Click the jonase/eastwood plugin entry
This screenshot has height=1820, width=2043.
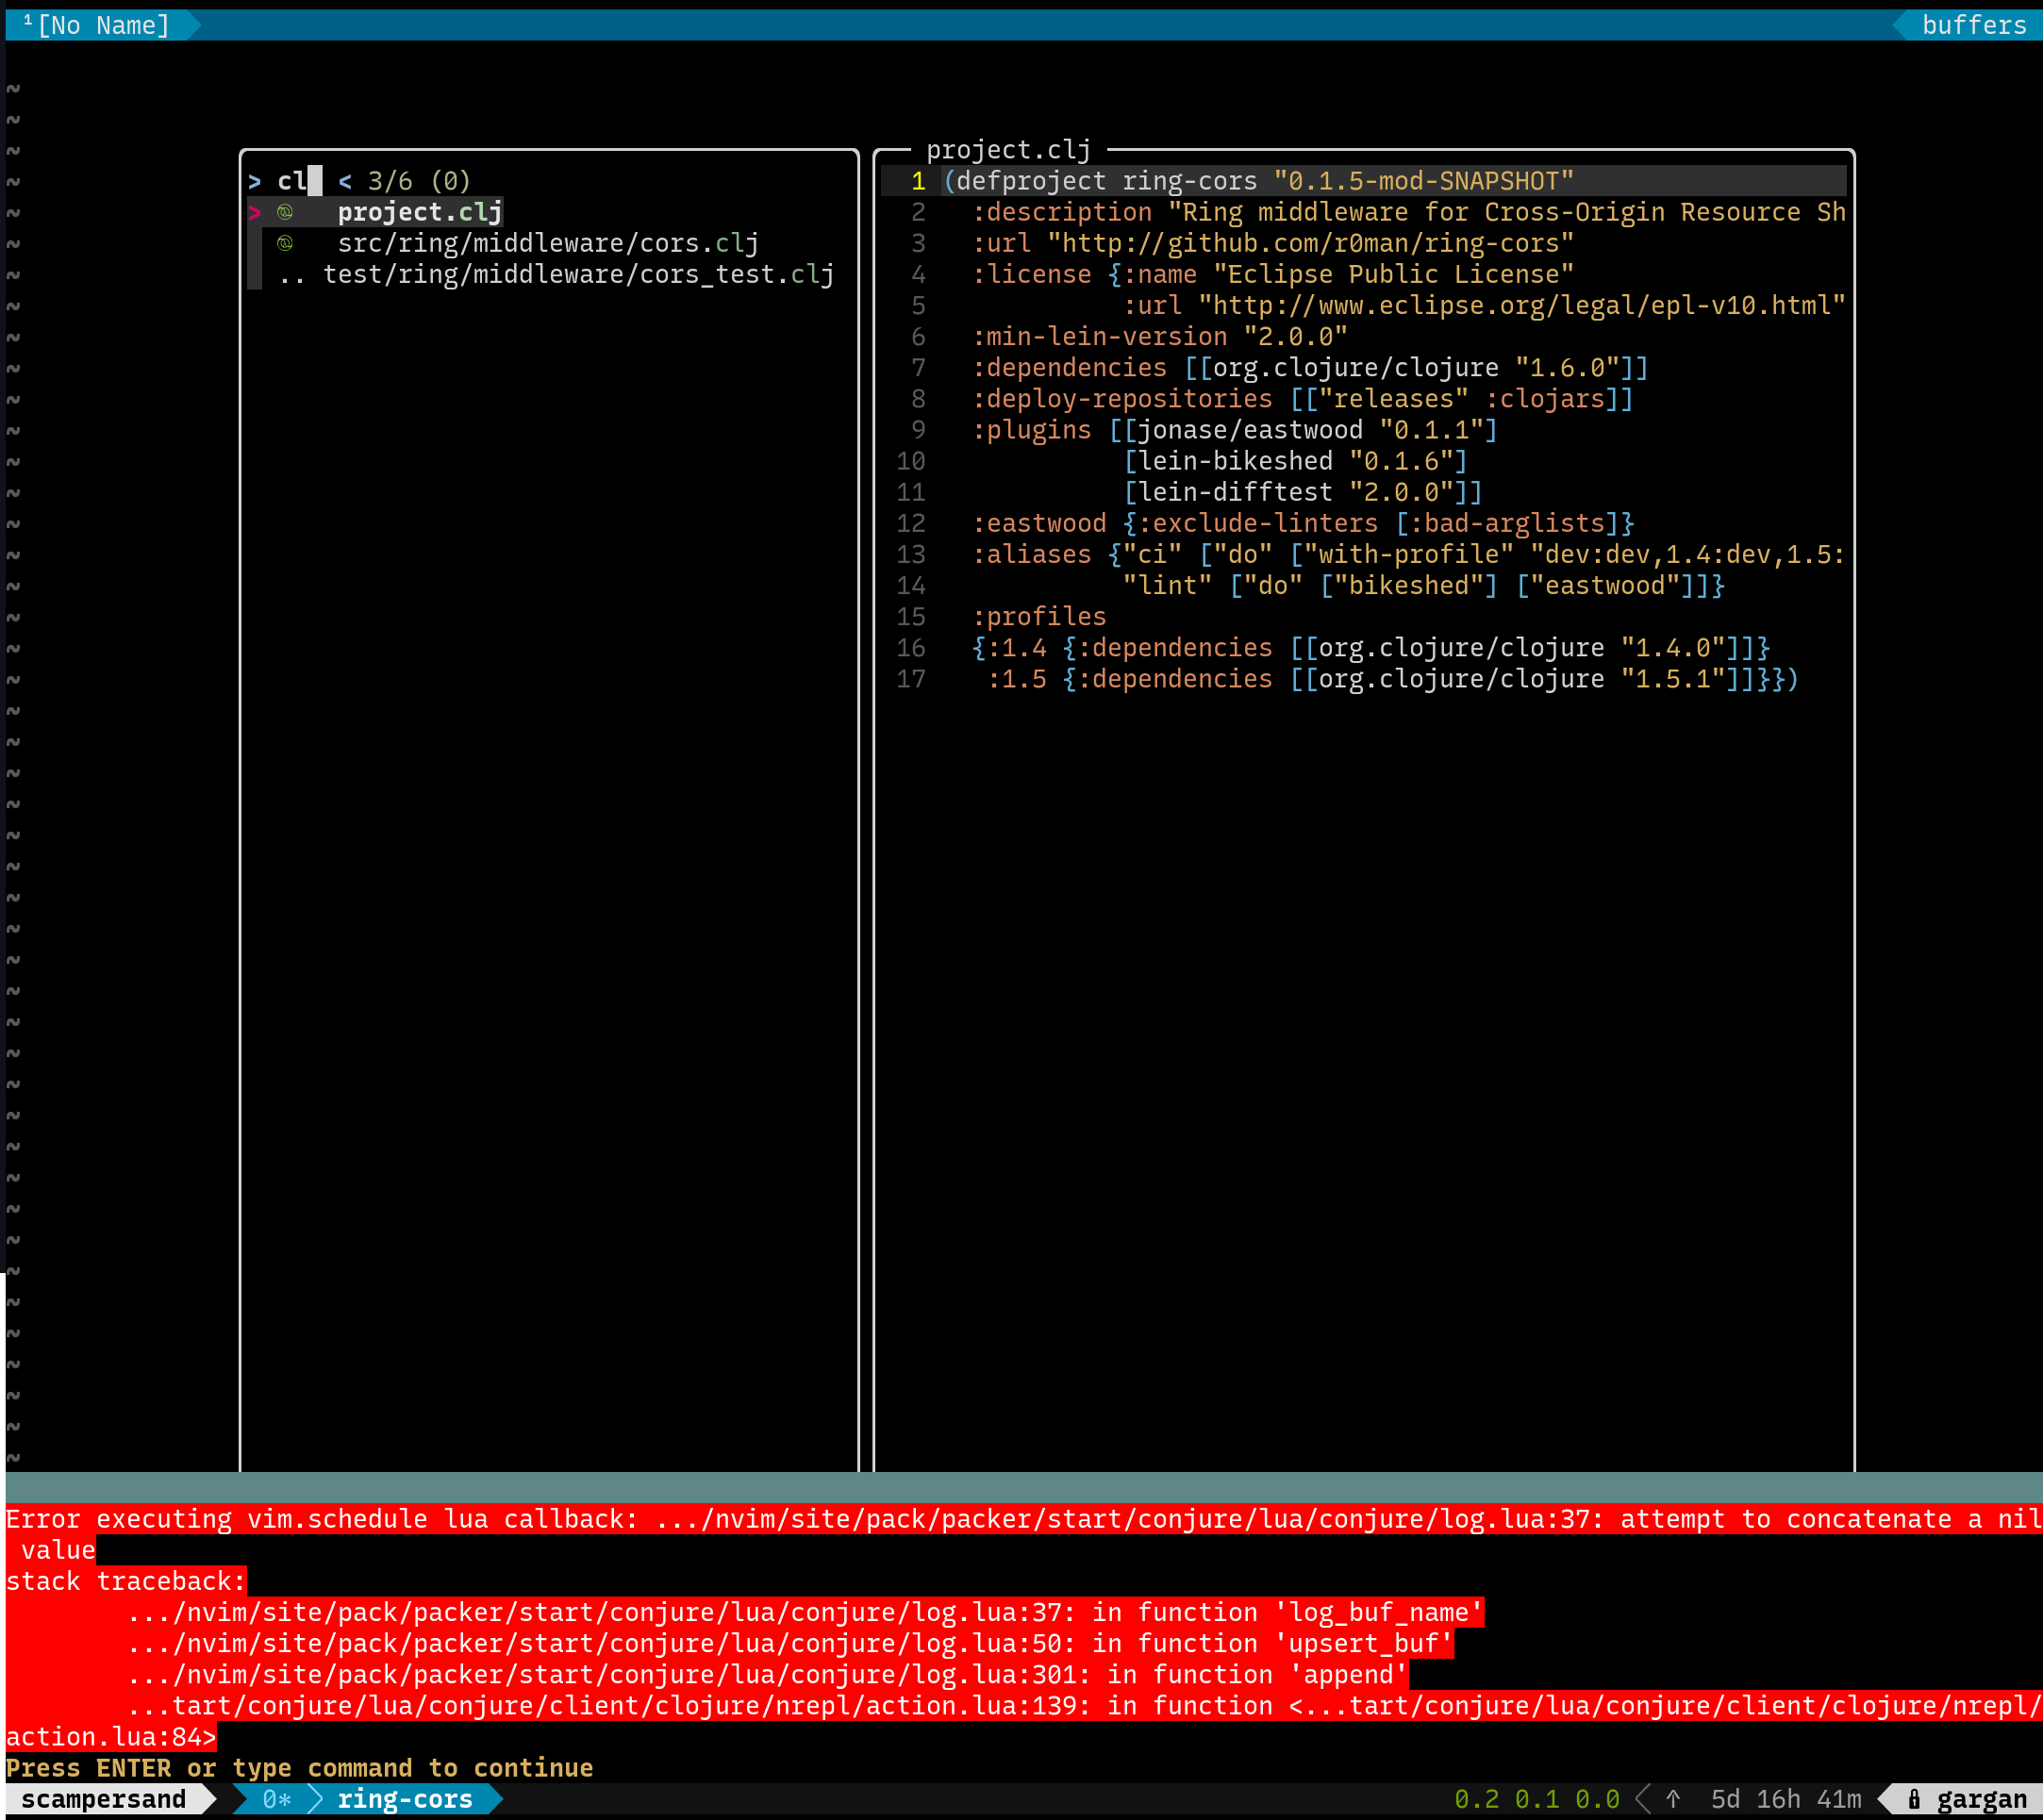tap(1310, 430)
